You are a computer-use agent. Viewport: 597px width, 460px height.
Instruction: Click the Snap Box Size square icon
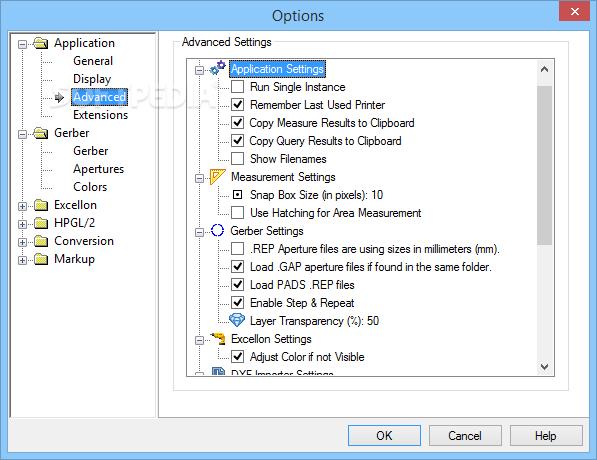click(x=238, y=195)
